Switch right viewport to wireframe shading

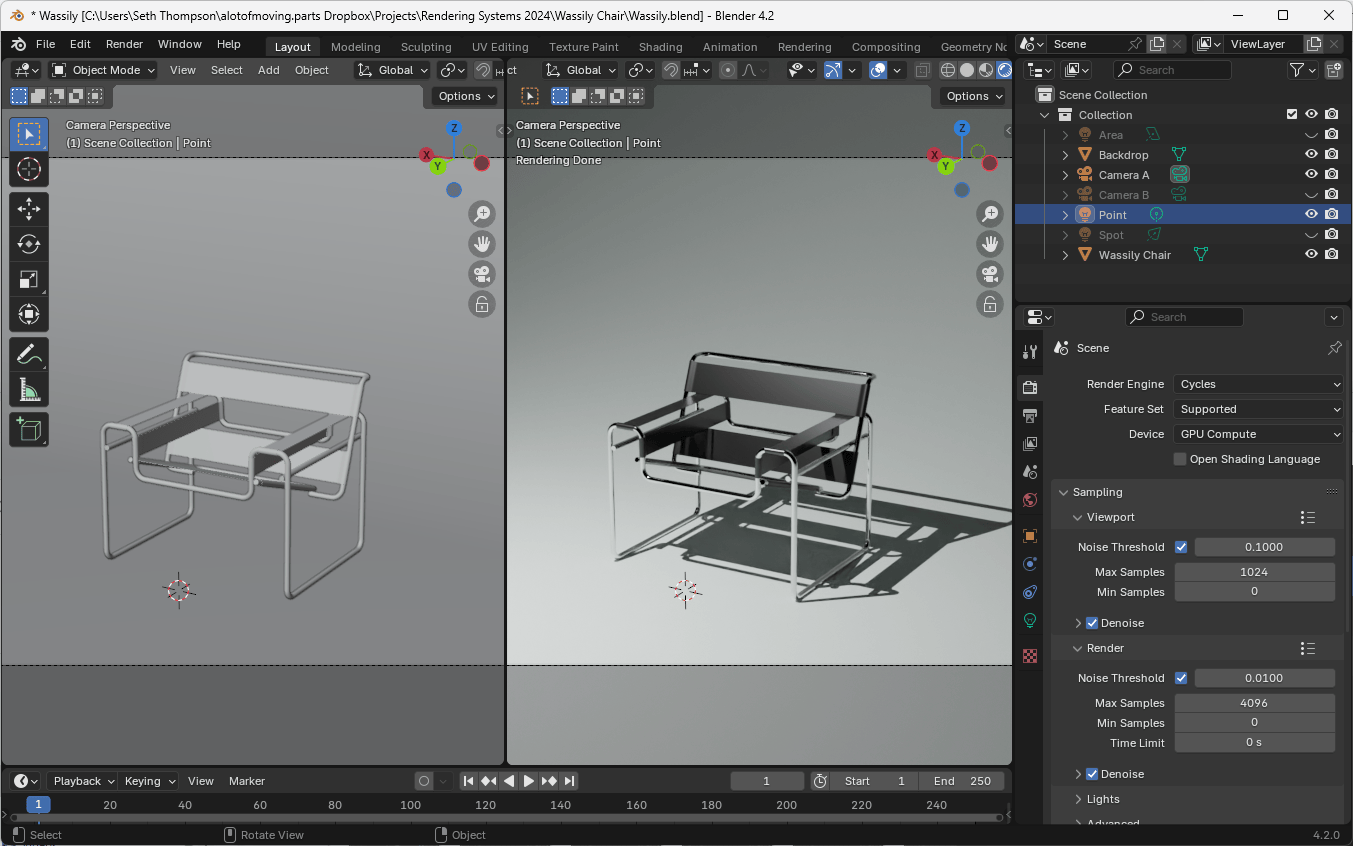click(949, 70)
